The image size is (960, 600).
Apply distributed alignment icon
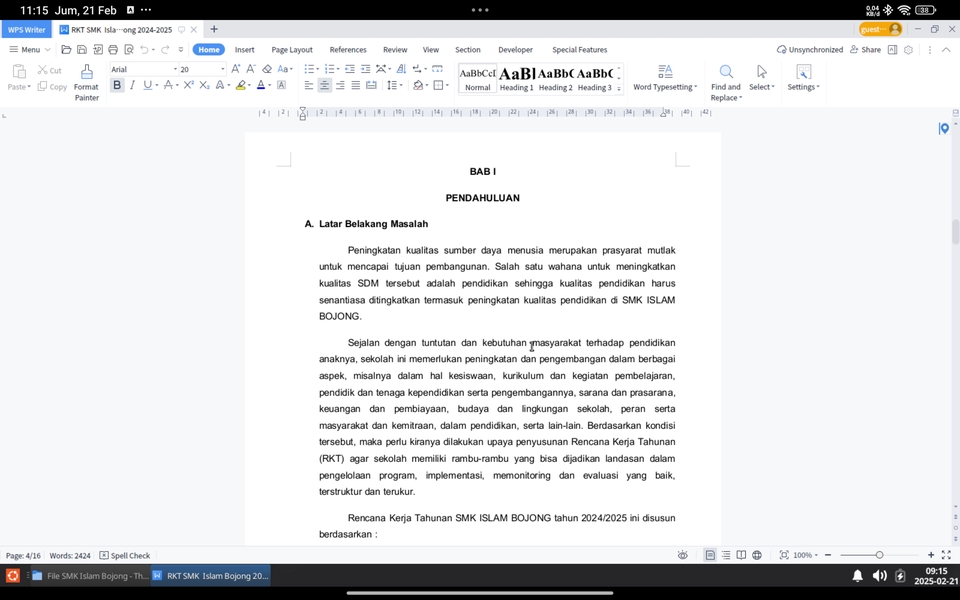tap(371, 85)
